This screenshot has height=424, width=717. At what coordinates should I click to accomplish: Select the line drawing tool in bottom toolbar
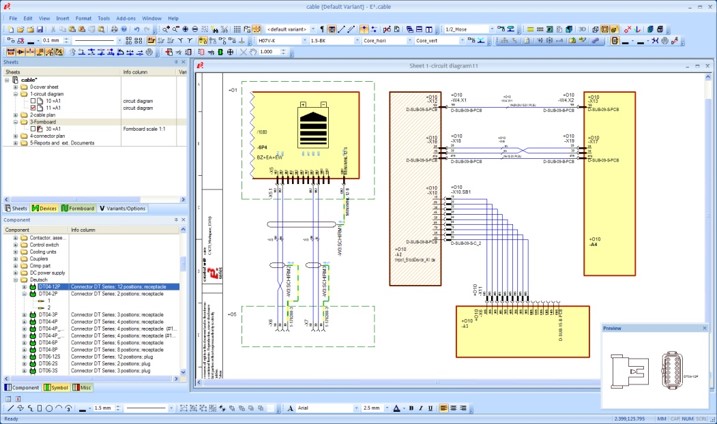10,408
